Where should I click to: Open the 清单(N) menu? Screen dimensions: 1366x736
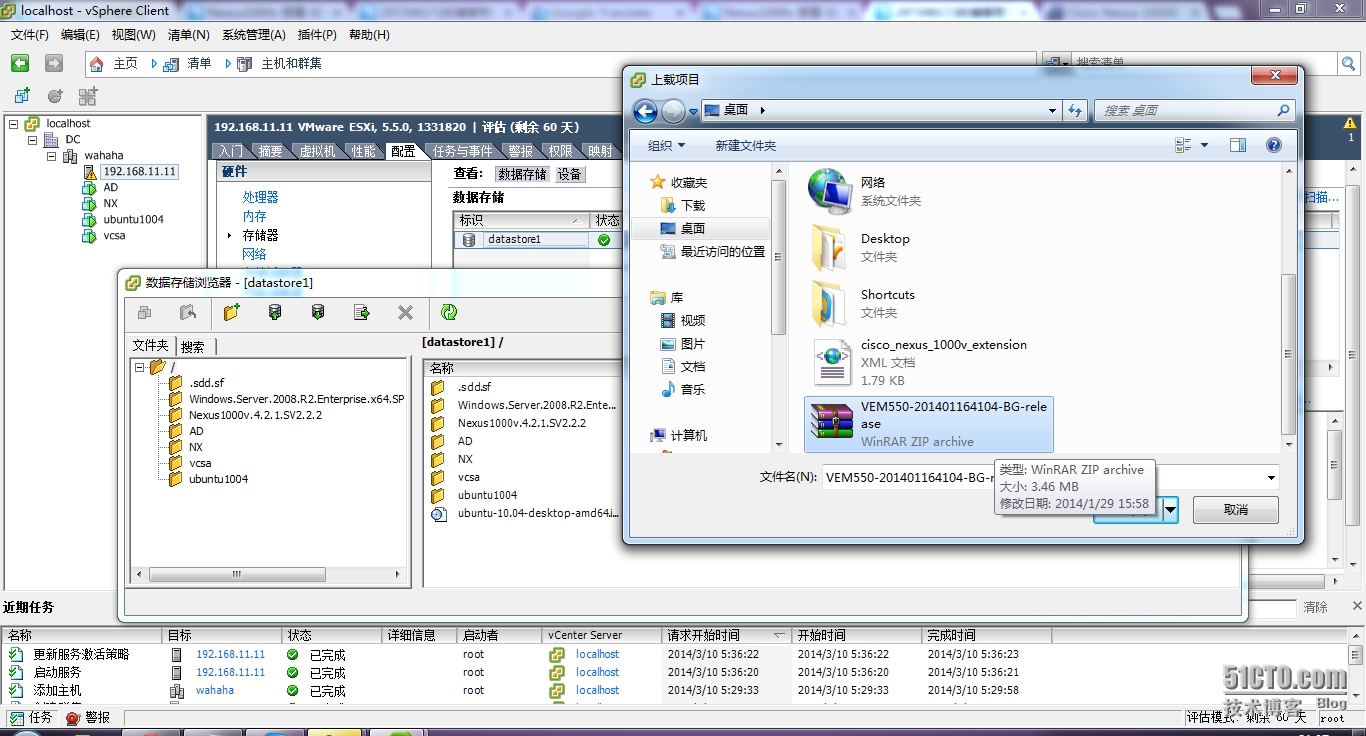(x=188, y=35)
